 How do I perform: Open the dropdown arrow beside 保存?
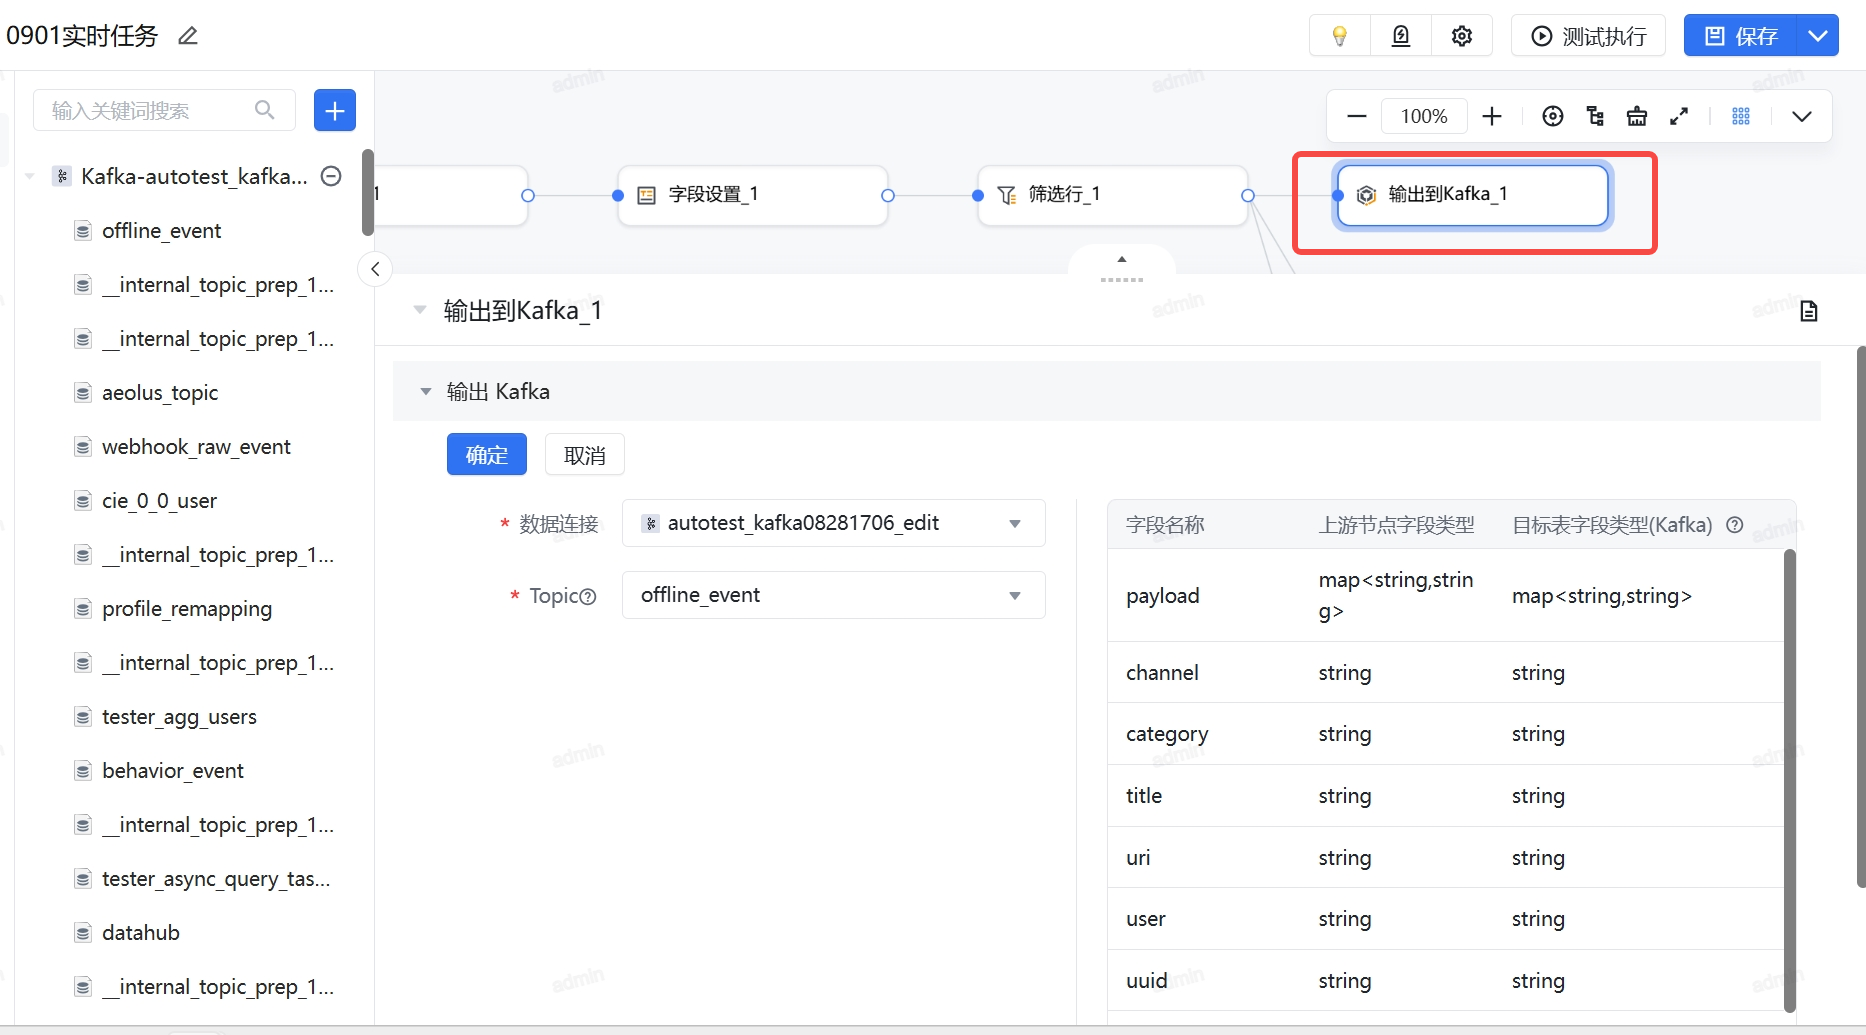tap(1817, 36)
